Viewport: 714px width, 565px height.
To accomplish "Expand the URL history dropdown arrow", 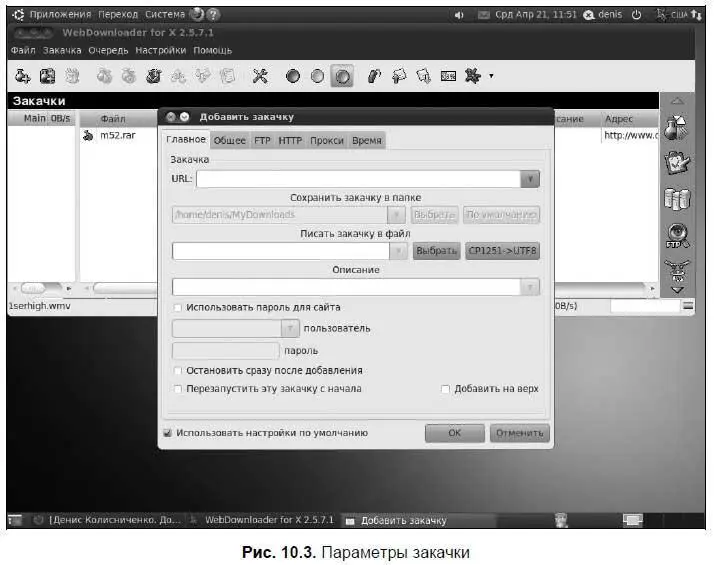I will 530,179.
